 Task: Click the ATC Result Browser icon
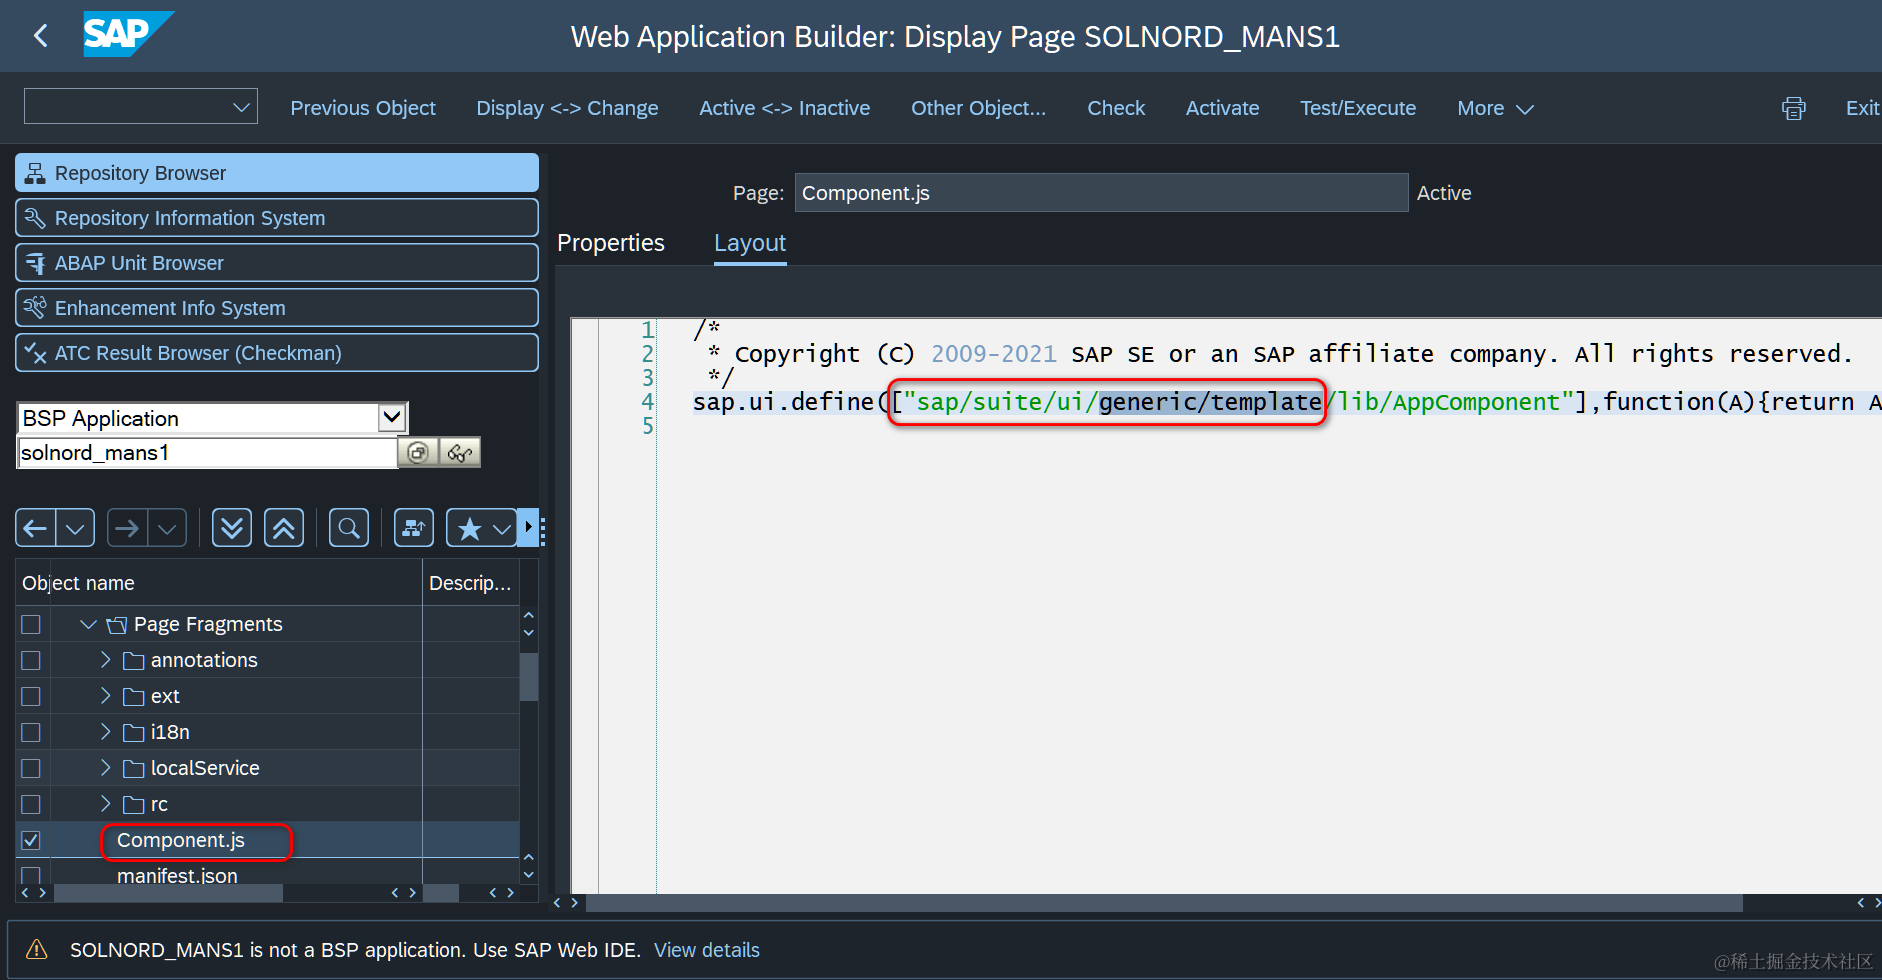coord(35,352)
